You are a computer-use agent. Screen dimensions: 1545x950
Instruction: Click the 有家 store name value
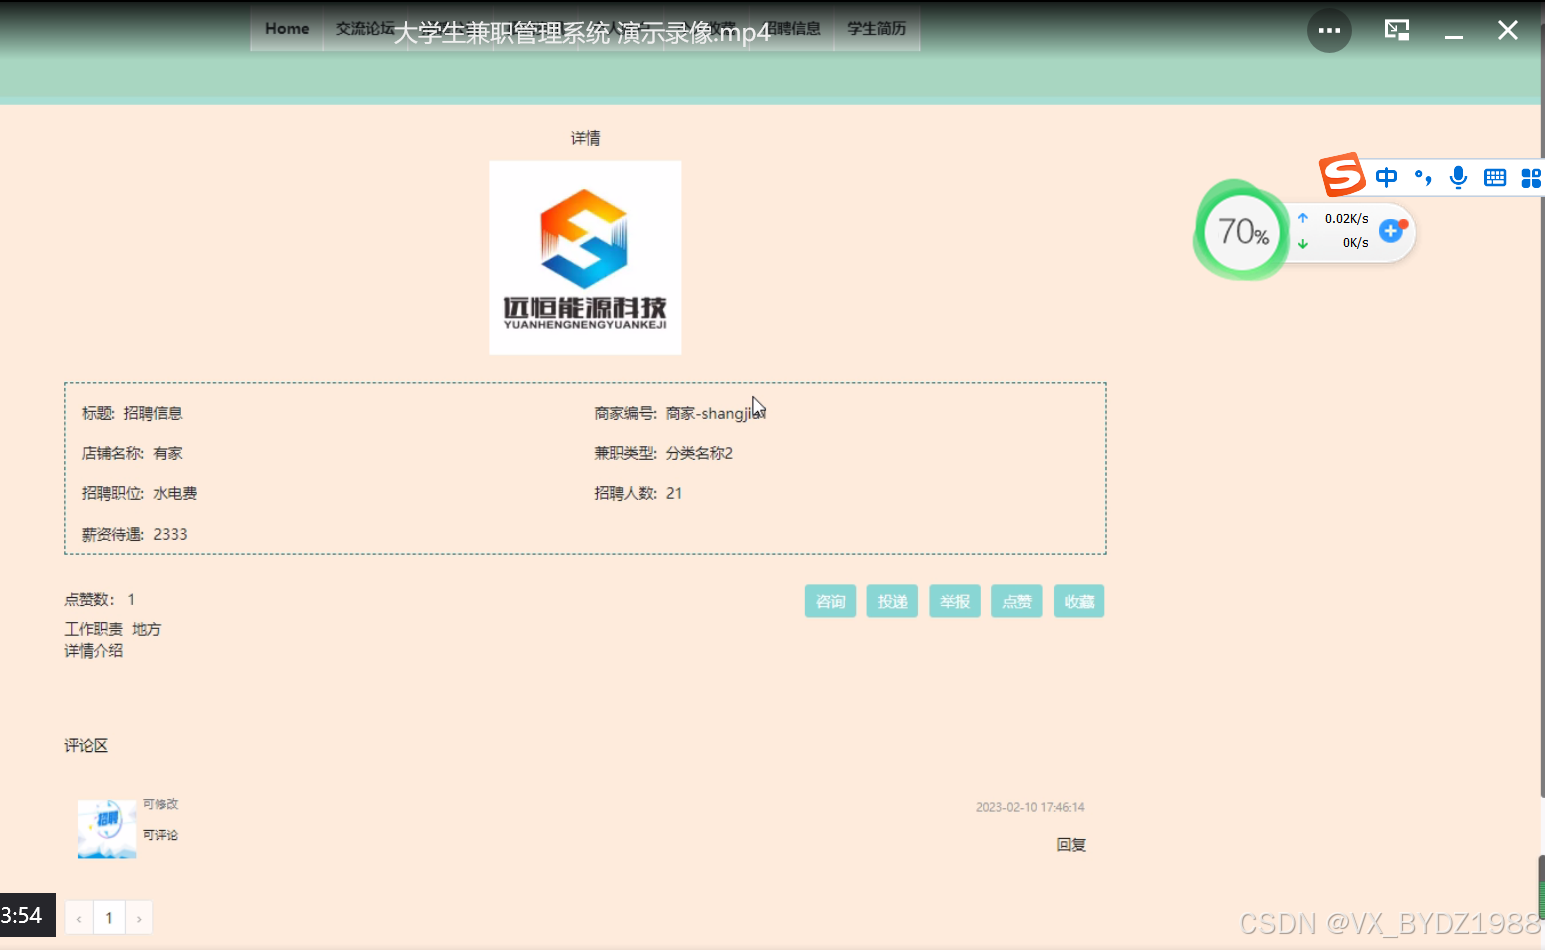coord(168,453)
